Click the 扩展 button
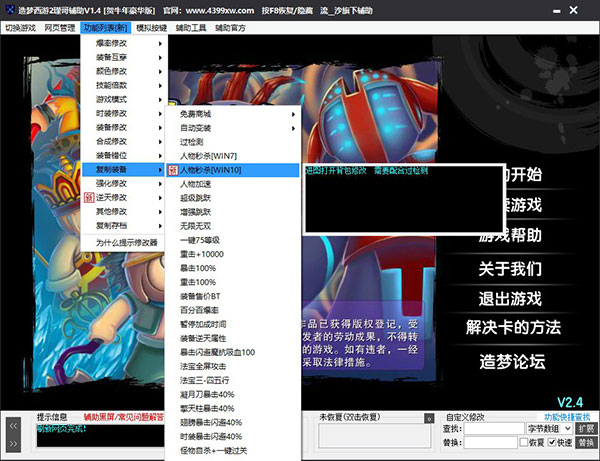This screenshot has height=461, width=600. [x=586, y=429]
